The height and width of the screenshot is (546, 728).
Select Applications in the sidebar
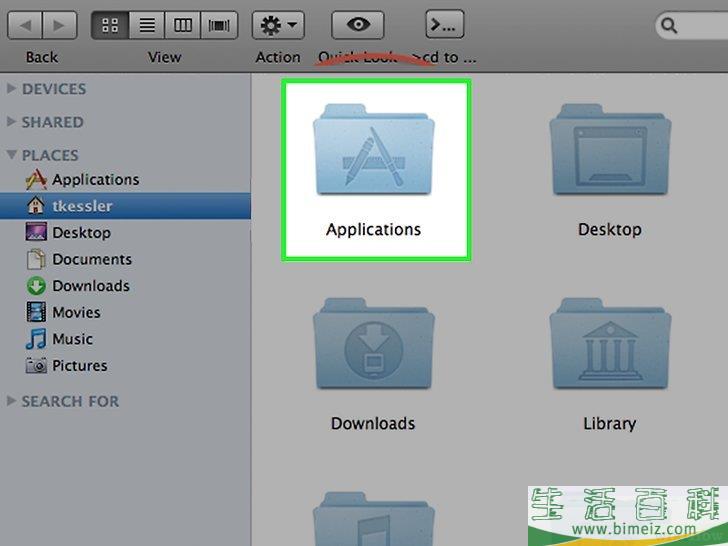(95, 180)
